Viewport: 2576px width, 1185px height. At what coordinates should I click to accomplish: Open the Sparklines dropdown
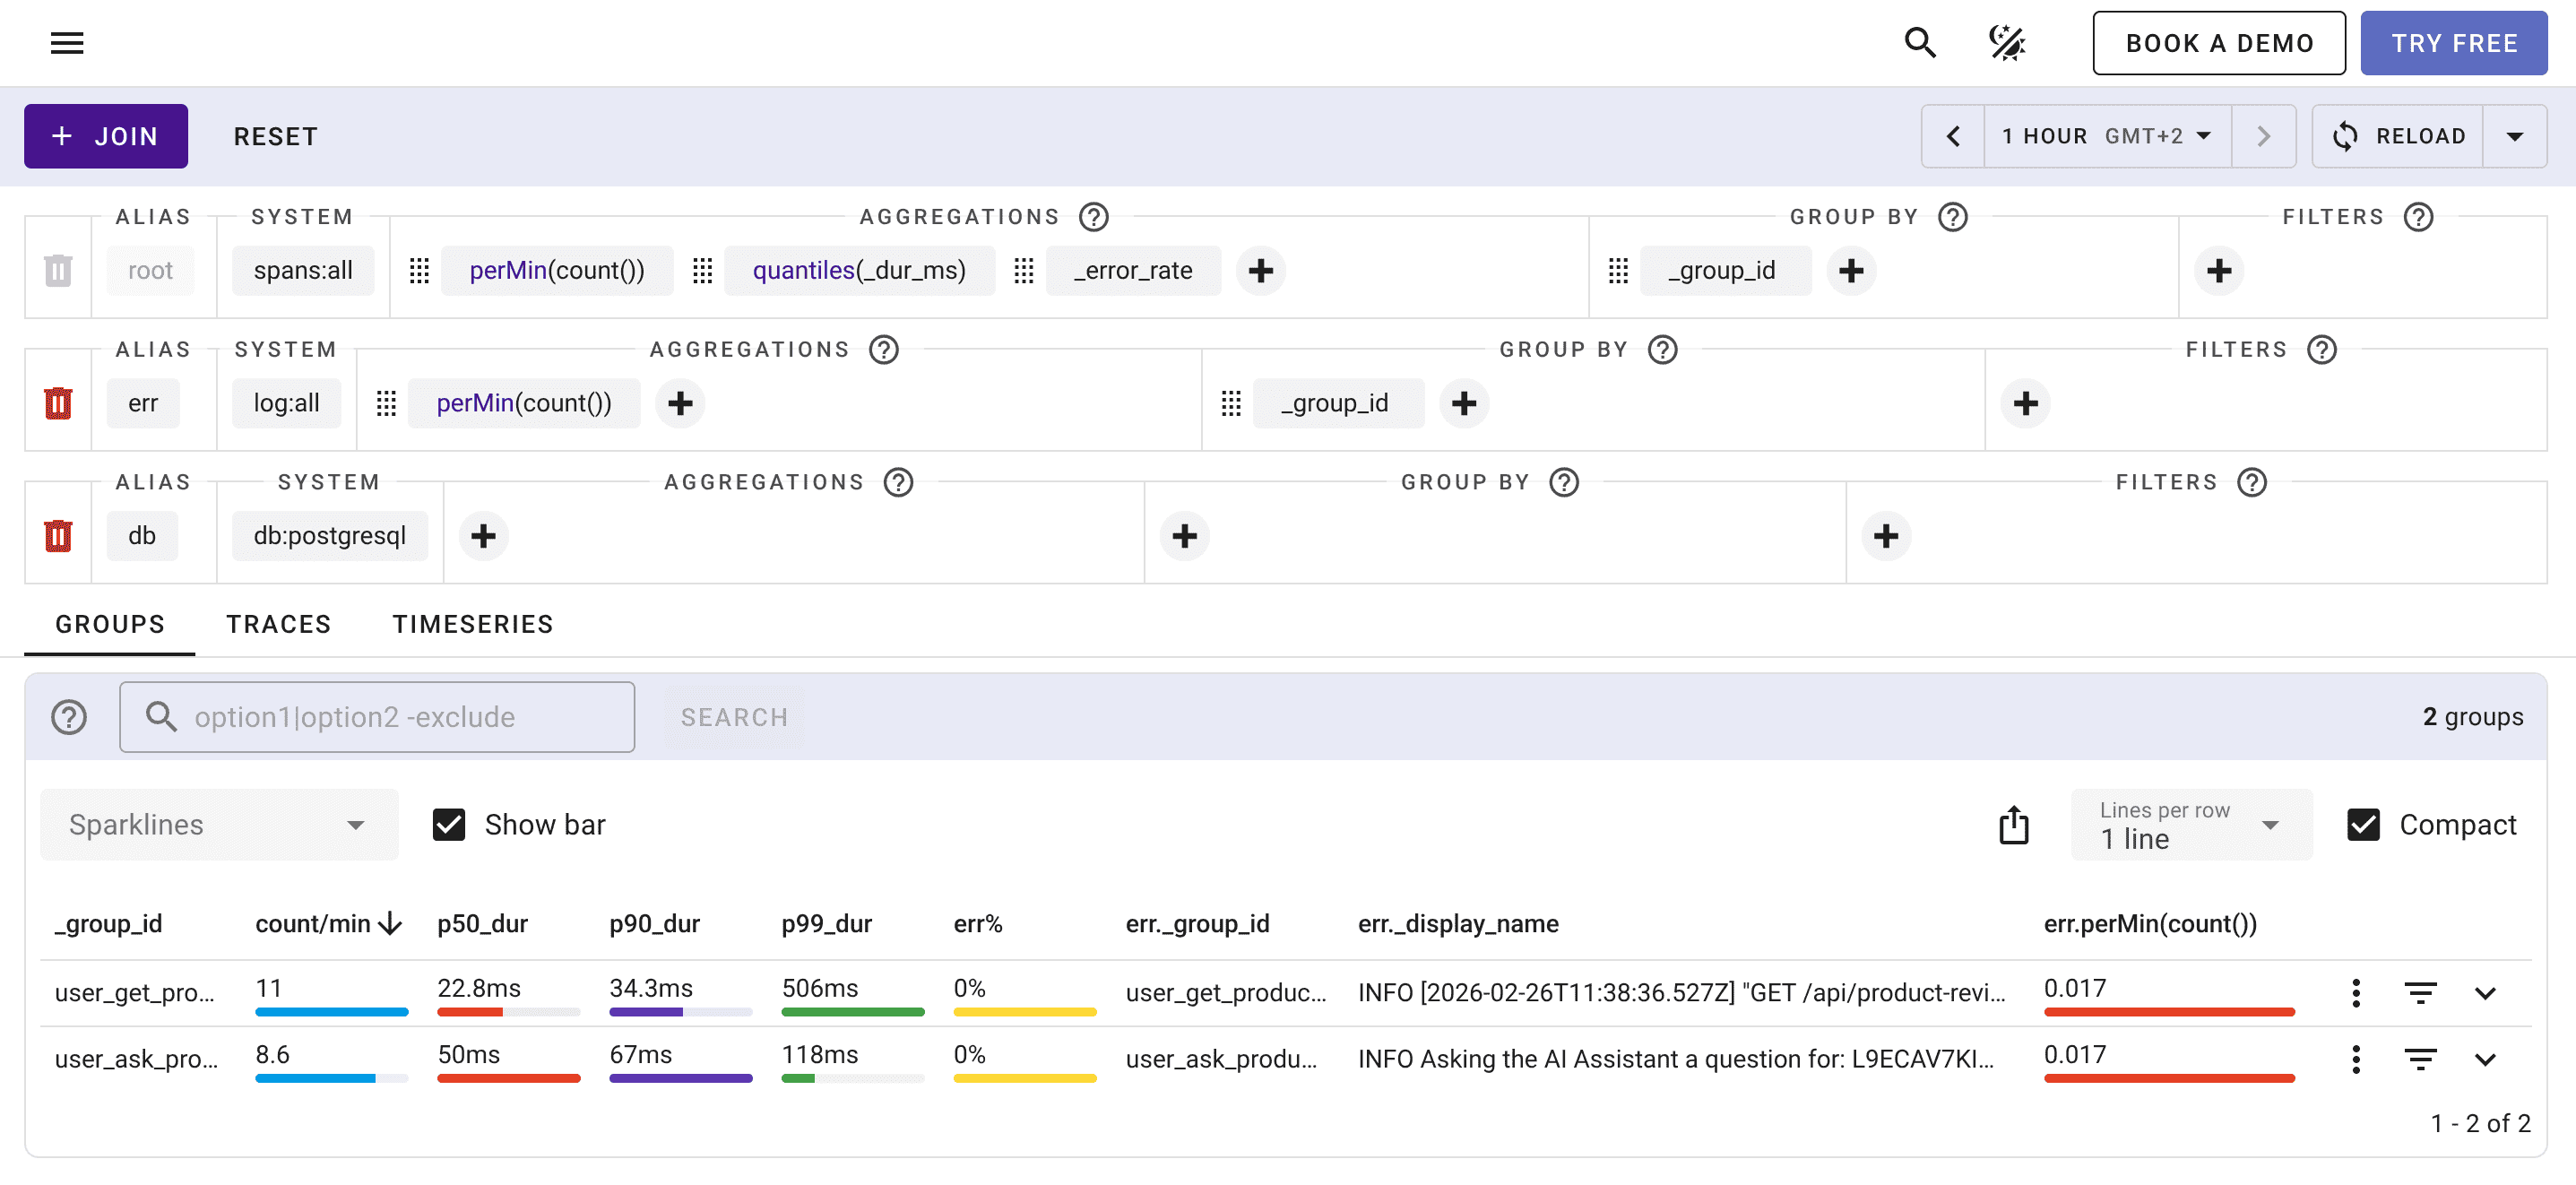tap(218, 824)
